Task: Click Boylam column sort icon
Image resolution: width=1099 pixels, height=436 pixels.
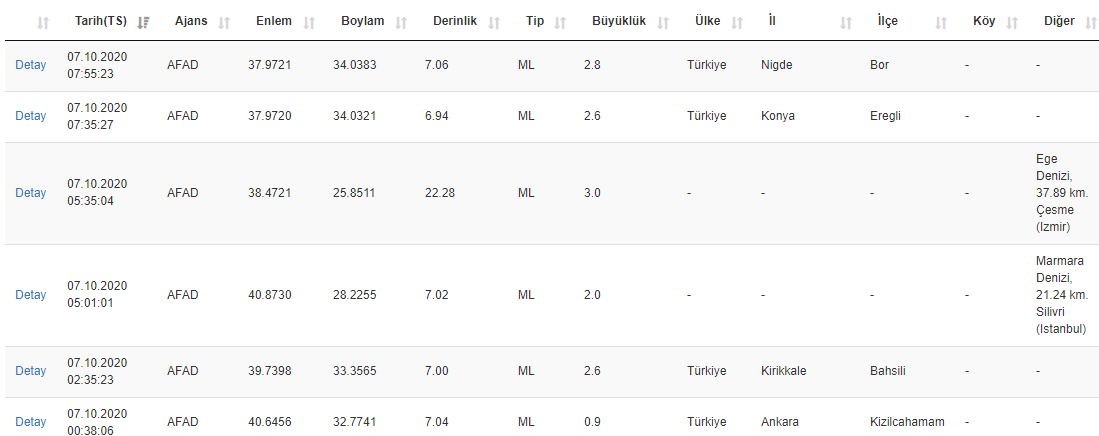Action: coord(400,22)
